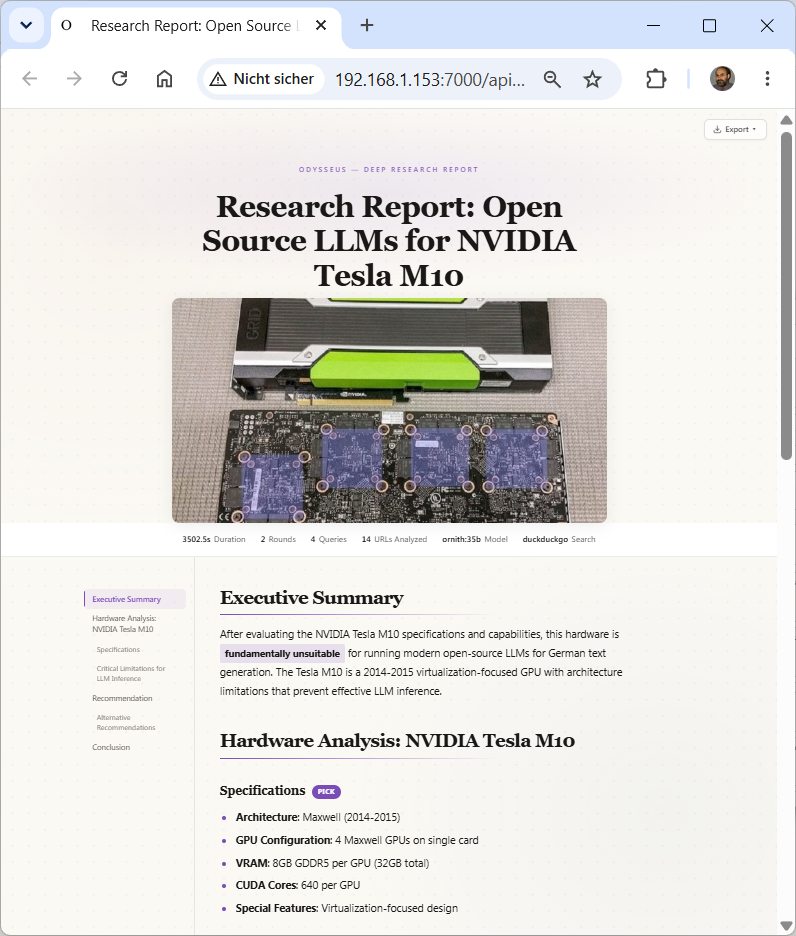Click the 'CUDA Cores: 640 per GPU' bullet
796x936 pixels.
[297, 885]
